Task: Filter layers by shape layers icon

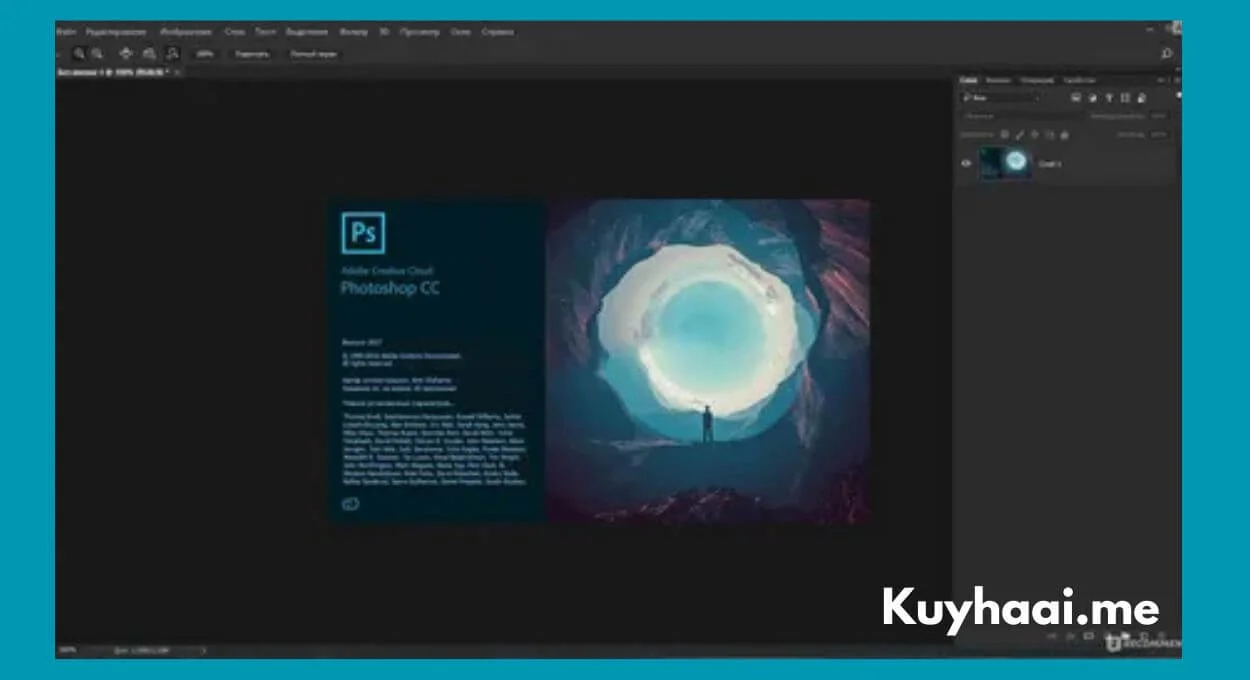Action: [x=1125, y=98]
